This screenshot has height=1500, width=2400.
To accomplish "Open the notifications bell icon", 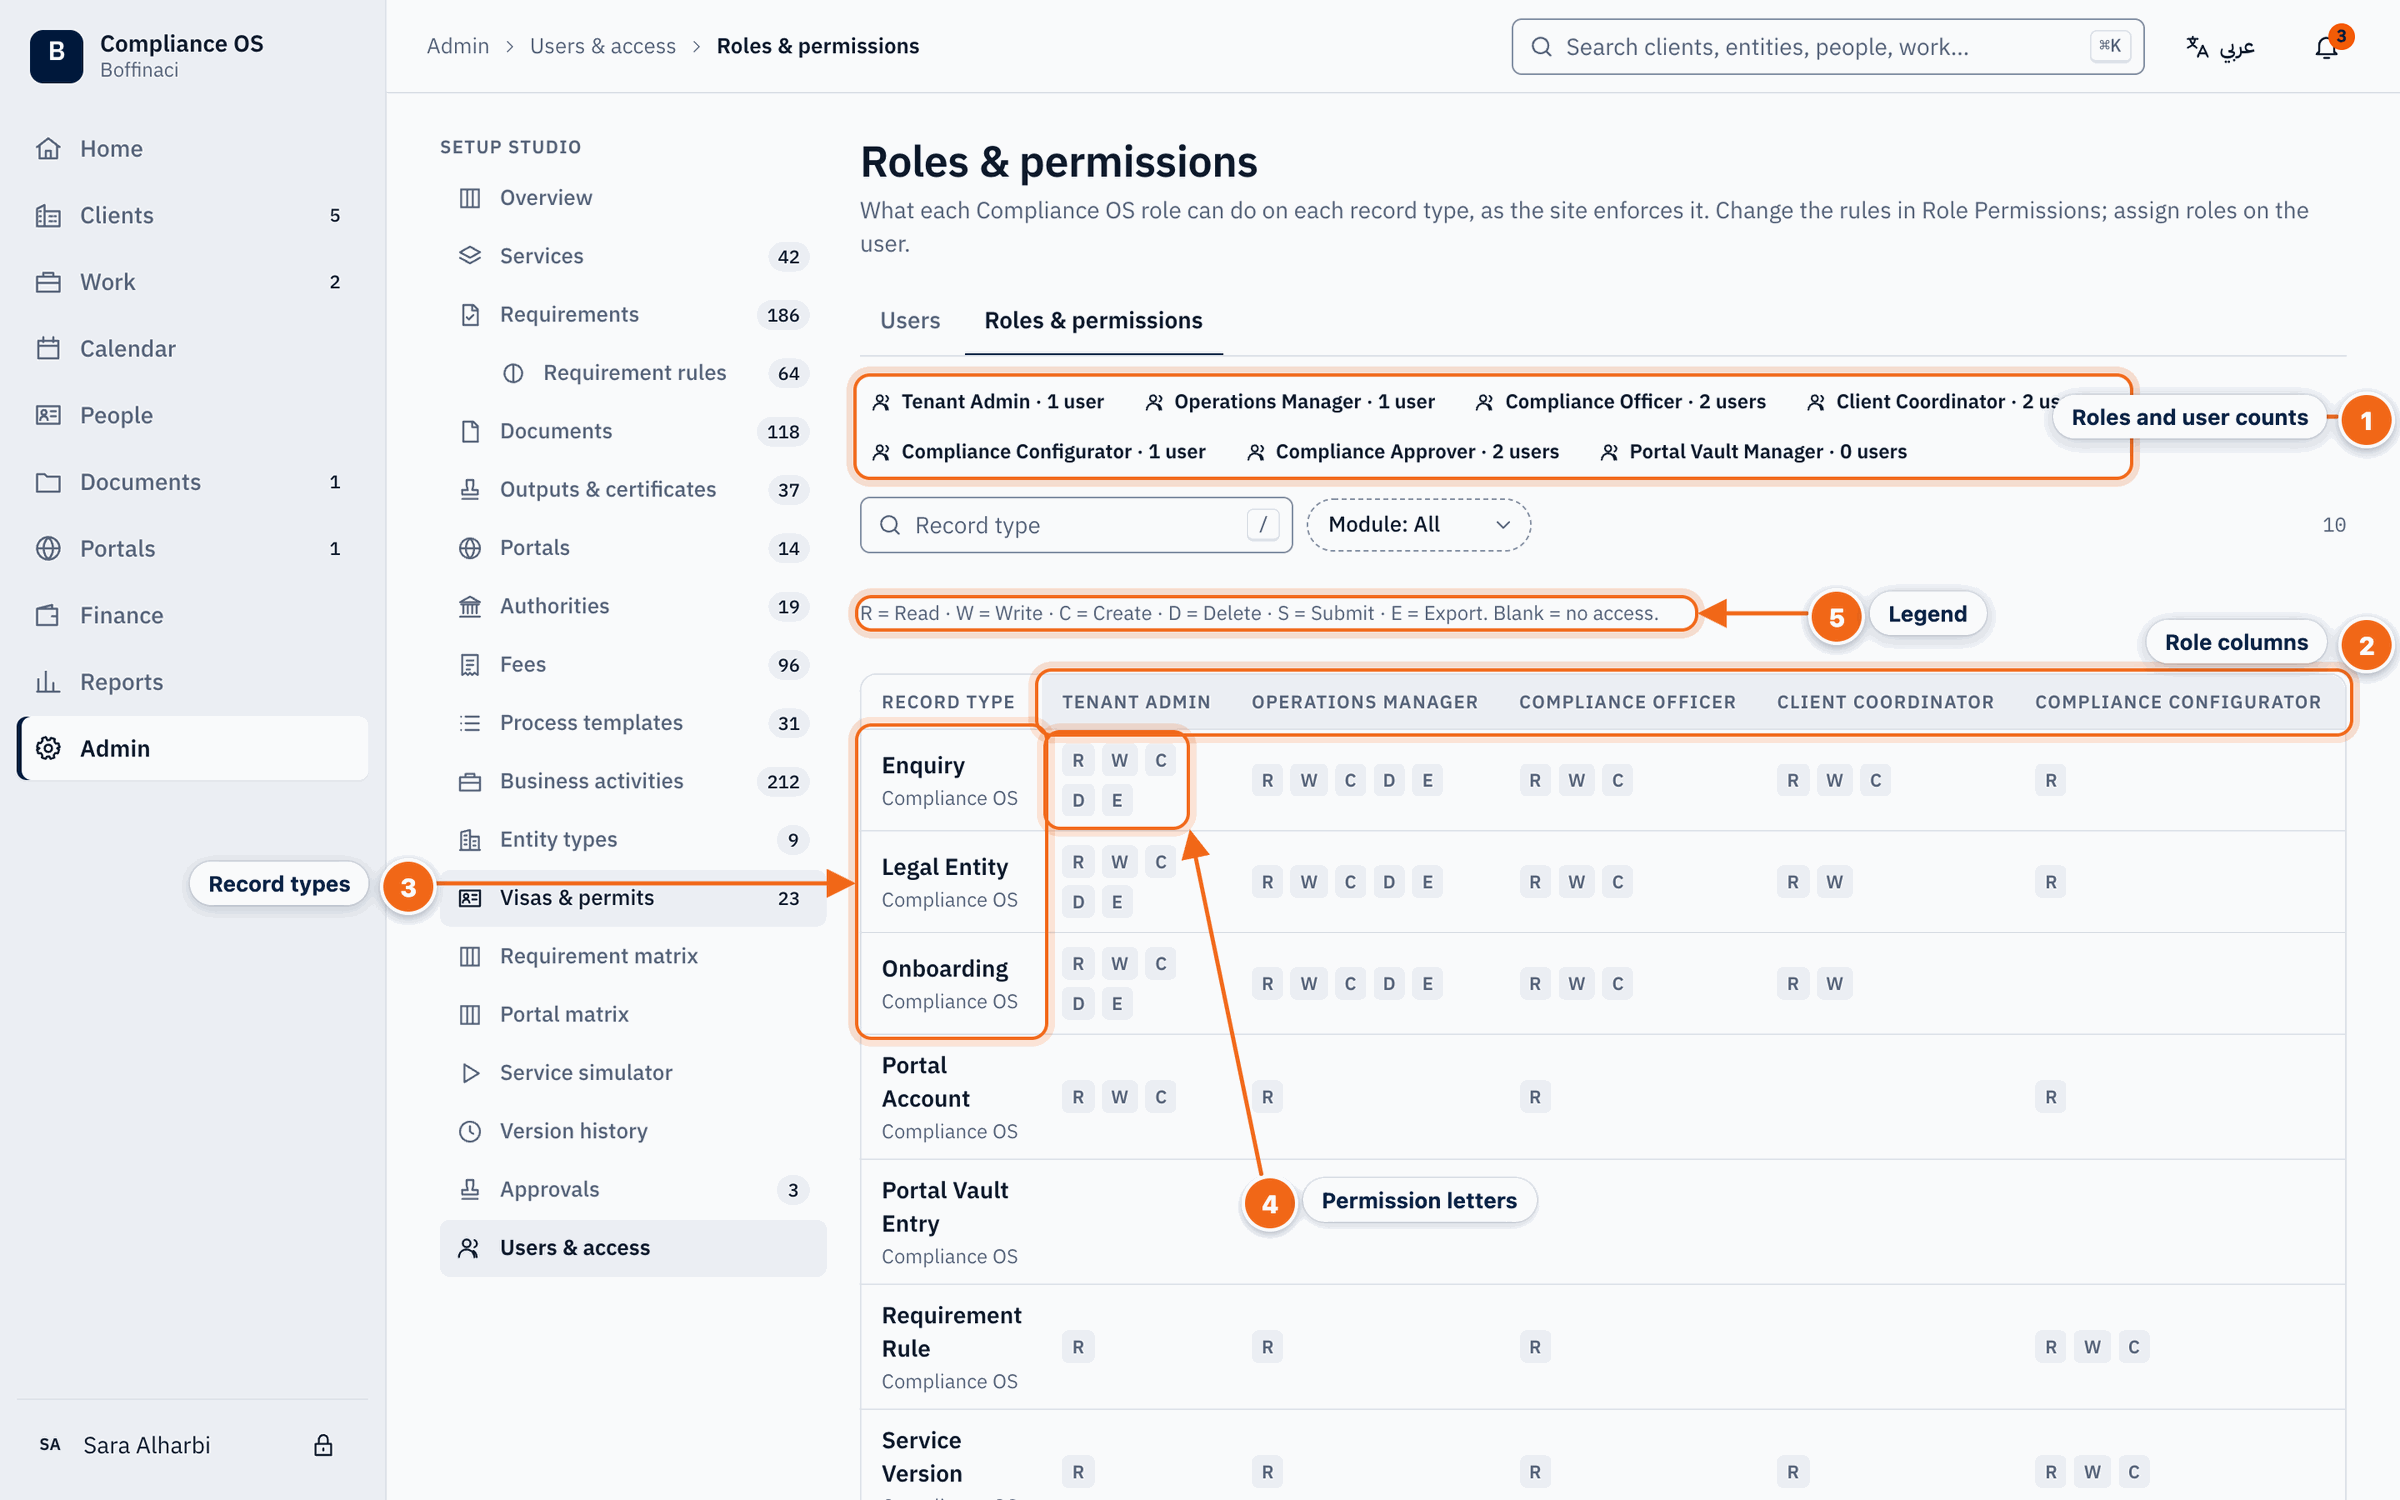I will pyautogui.click(x=2326, y=47).
